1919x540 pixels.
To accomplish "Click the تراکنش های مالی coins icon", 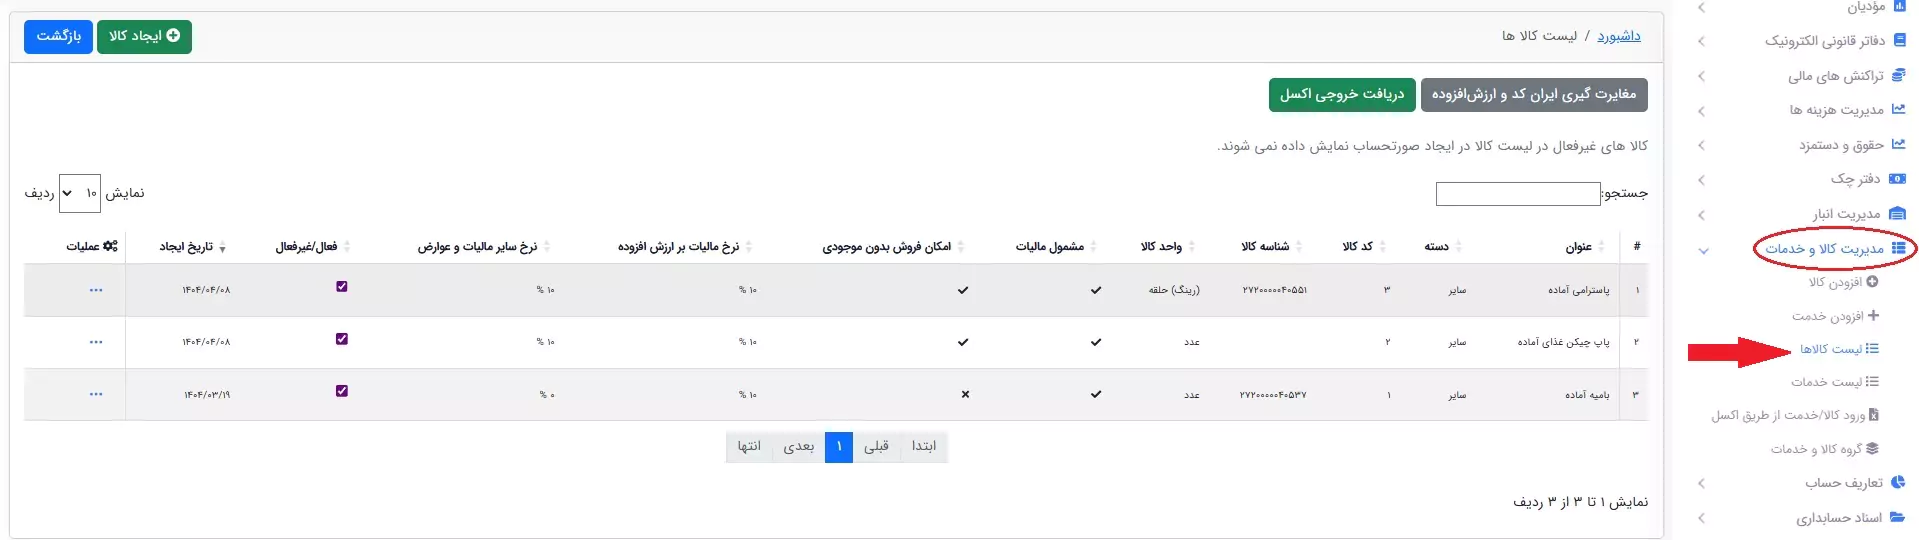I will (x=1898, y=76).
